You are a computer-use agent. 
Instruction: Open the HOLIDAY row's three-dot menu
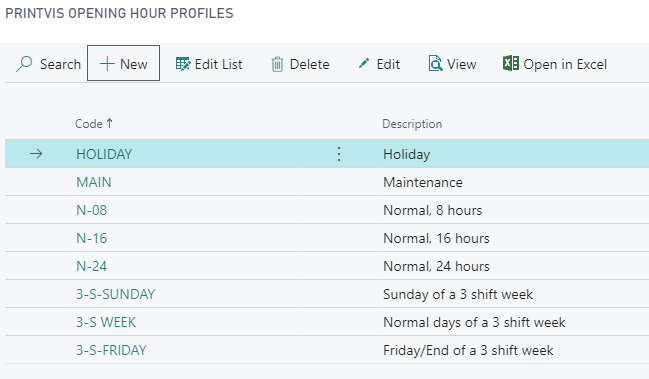(x=339, y=154)
